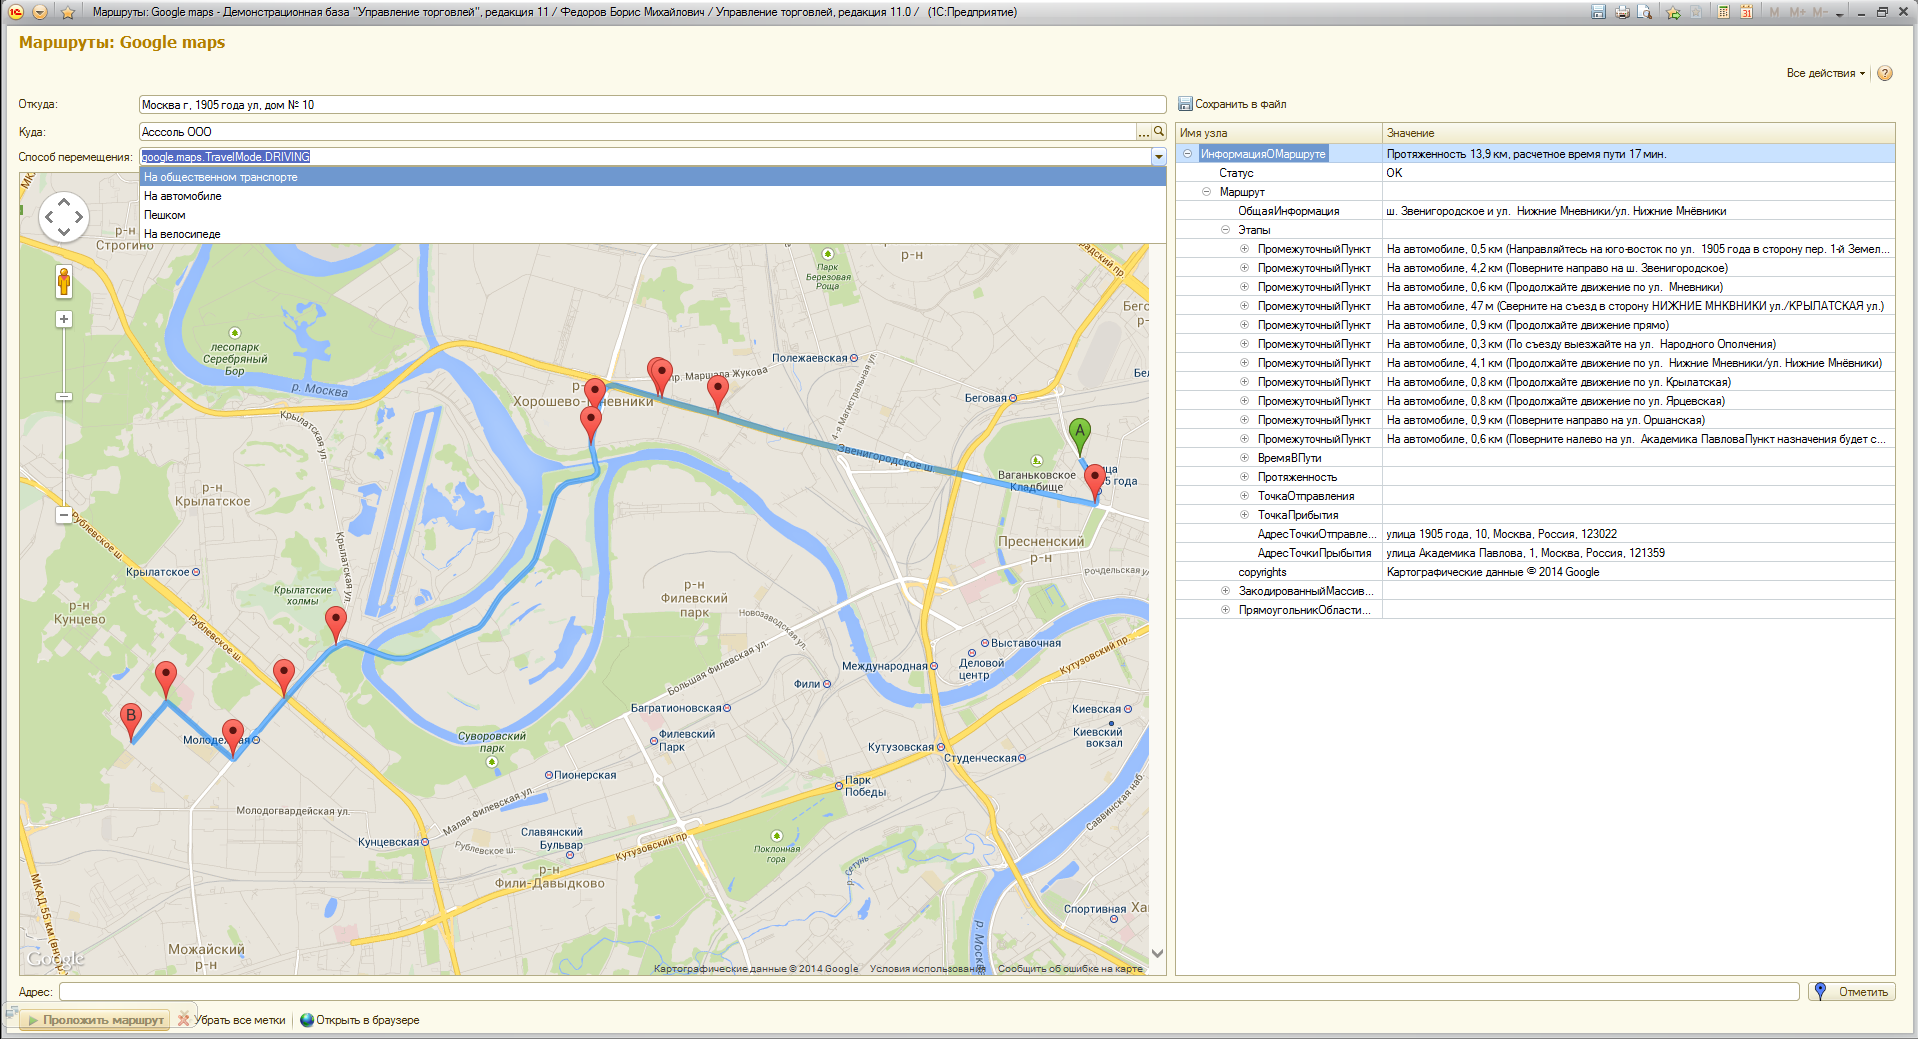Image resolution: width=1918 pixels, height=1039 pixels.
Task: Click the red marker near Ваганьковское кладбище
Action: pos(1095,482)
